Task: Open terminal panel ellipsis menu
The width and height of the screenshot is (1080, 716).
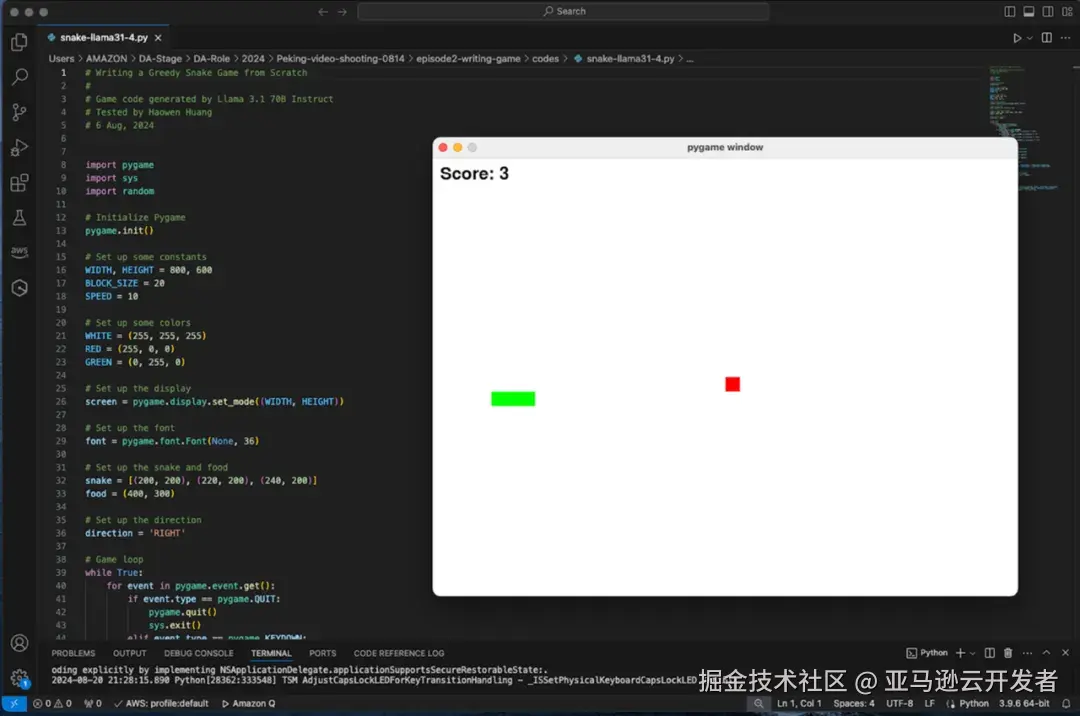Action: (1027, 653)
